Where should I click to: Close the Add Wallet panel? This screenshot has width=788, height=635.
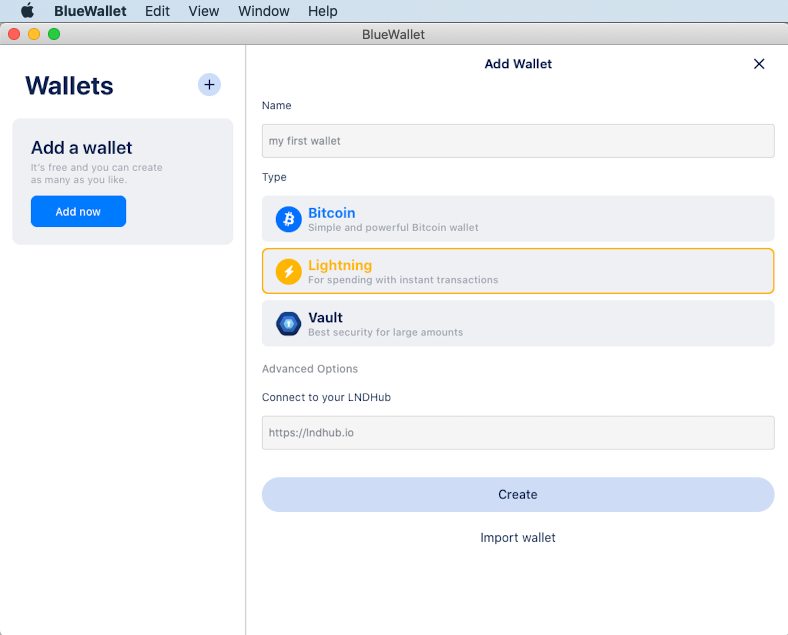(759, 64)
